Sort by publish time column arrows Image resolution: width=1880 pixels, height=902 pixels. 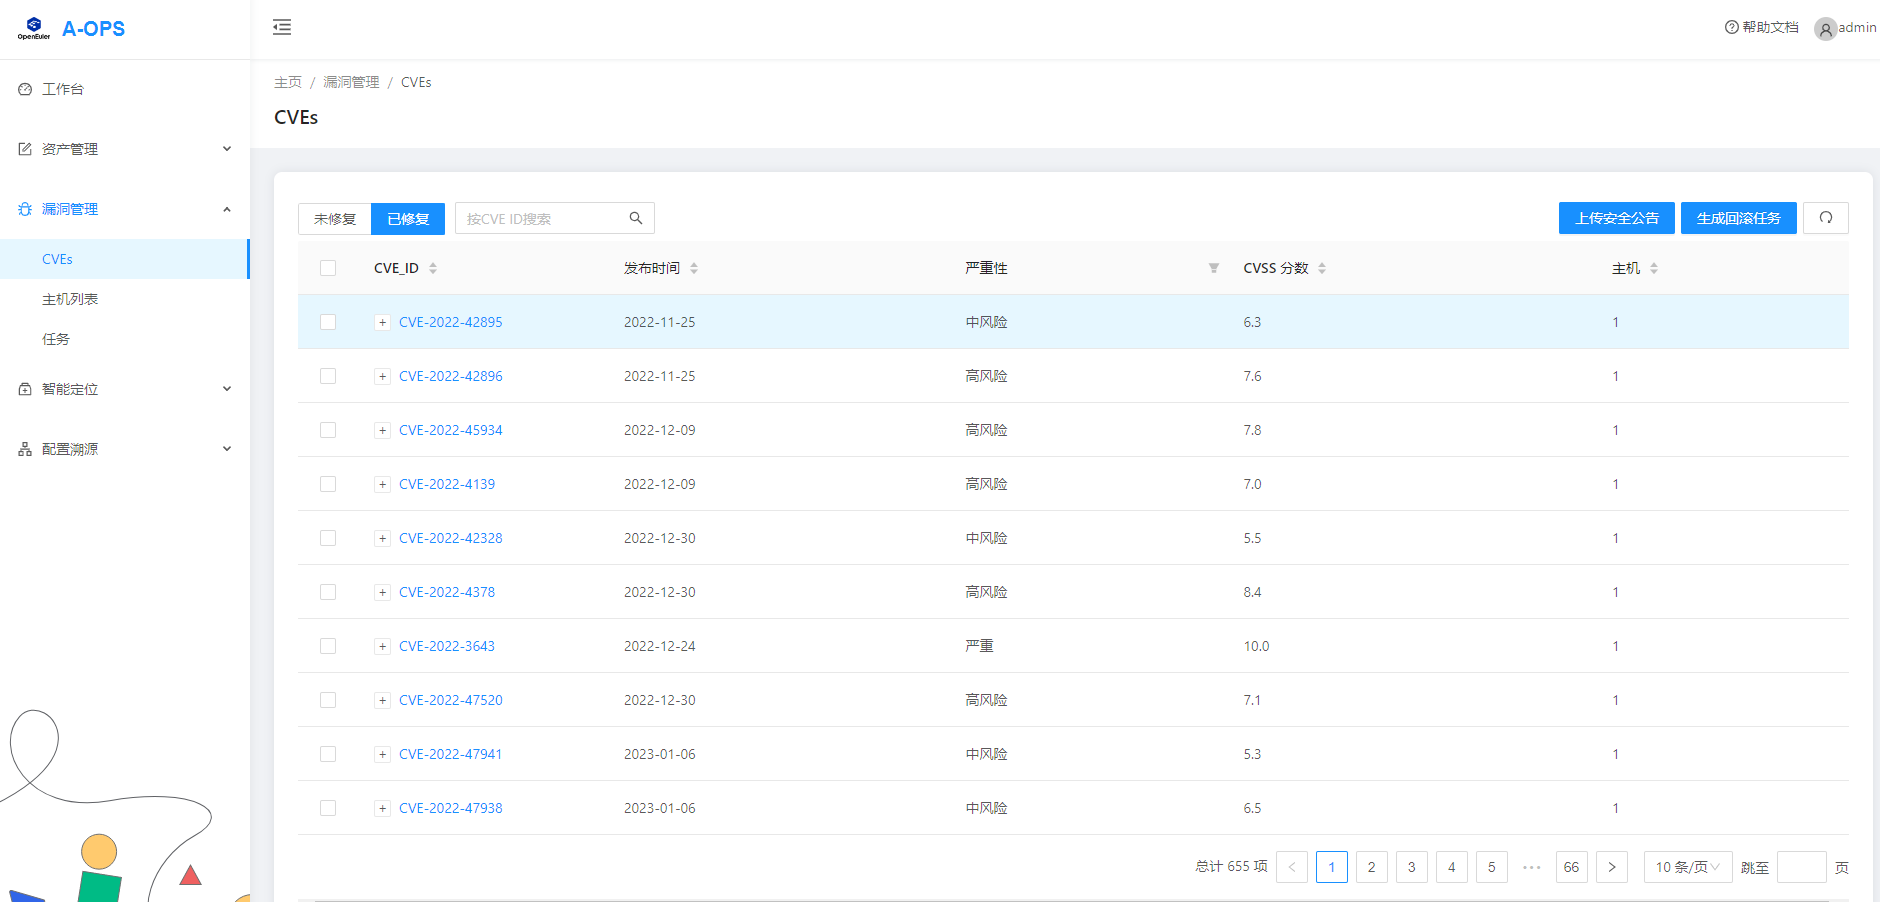click(694, 268)
